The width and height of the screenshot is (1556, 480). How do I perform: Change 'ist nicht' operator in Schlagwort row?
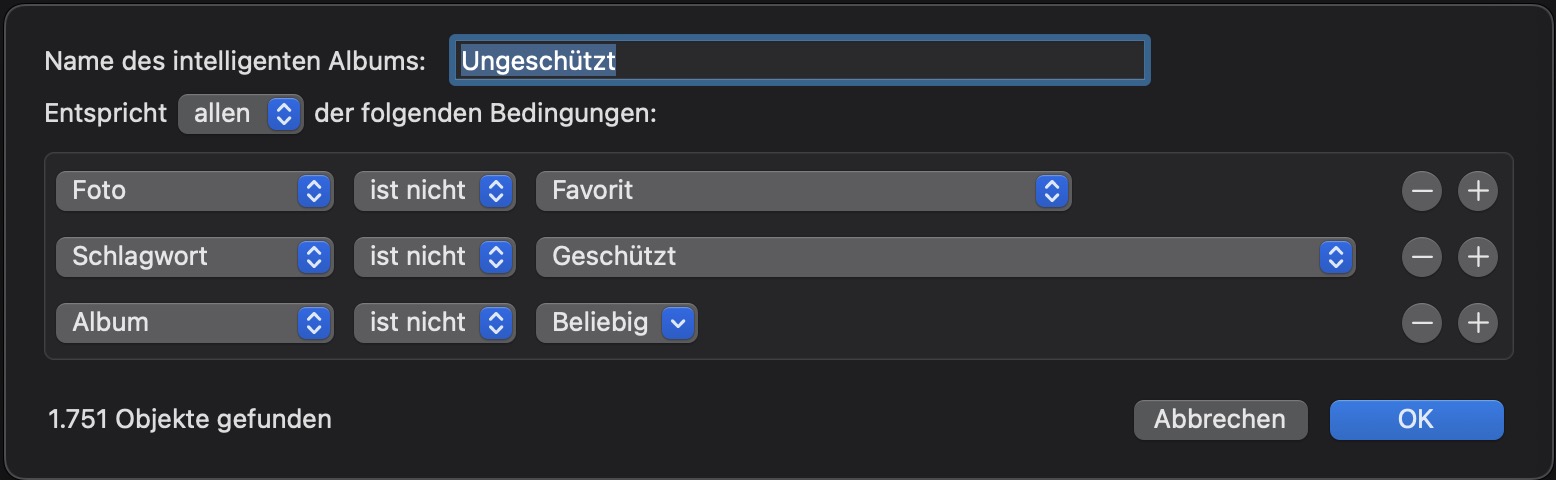(434, 257)
